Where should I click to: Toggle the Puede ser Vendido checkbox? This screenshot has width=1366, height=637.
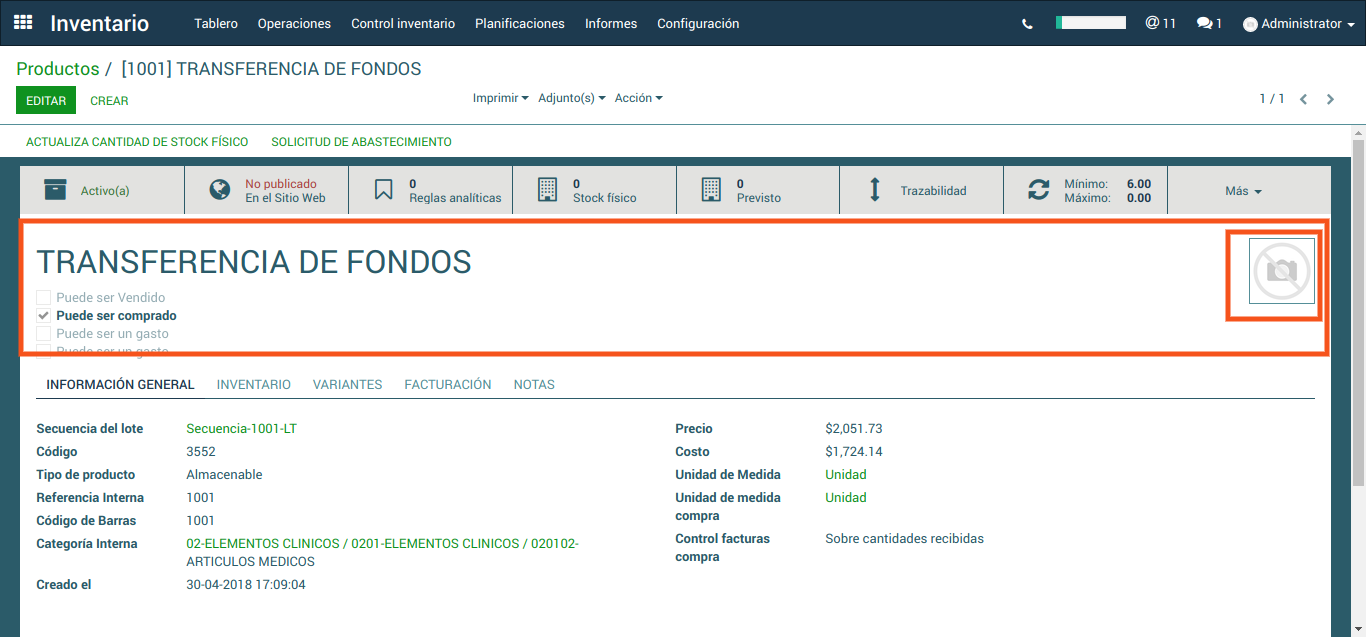tap(43, 298)
